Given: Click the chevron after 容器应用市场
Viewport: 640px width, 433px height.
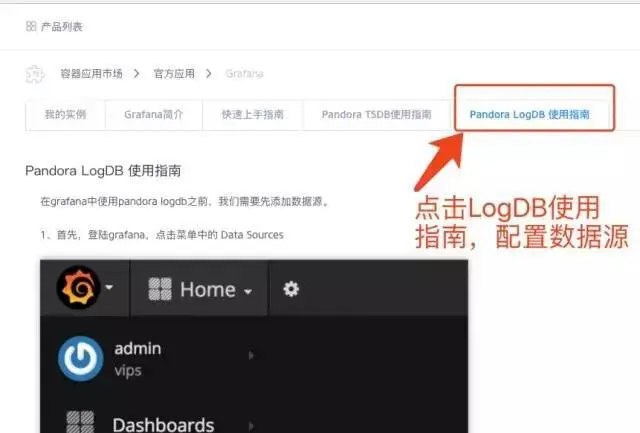Looking at the screenshot, I should click(137, 73).
